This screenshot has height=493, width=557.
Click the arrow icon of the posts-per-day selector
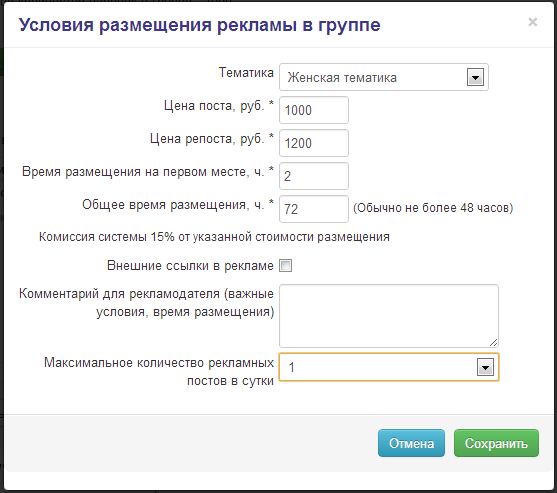pyautogui.click(x=485, y=367)
